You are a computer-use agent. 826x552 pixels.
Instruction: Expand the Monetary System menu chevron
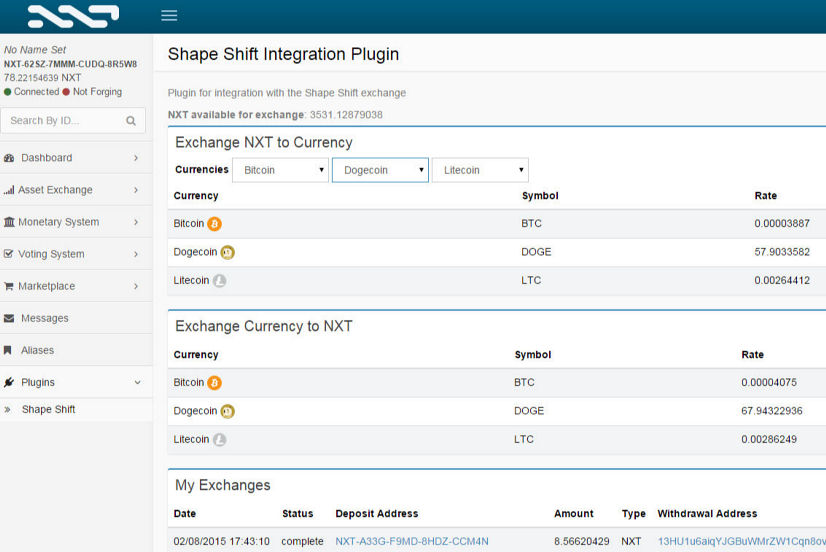click(x=136, y=222)
